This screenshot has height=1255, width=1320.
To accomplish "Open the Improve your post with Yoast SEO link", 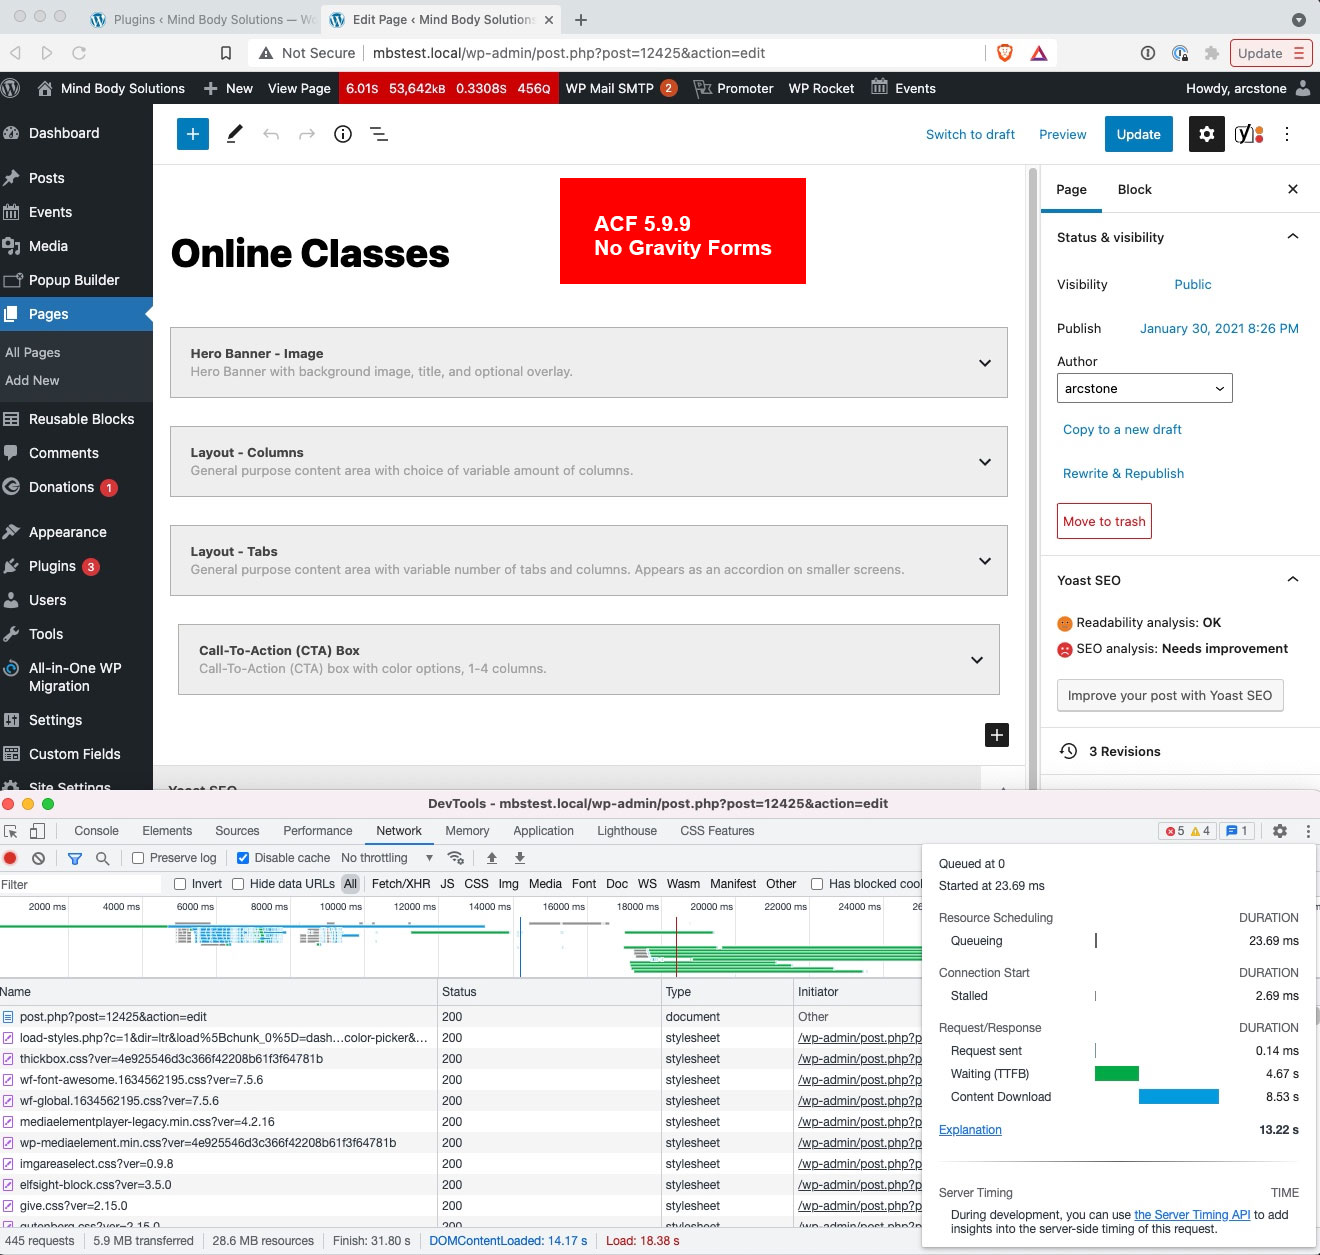I will [x=1169, y=695].
